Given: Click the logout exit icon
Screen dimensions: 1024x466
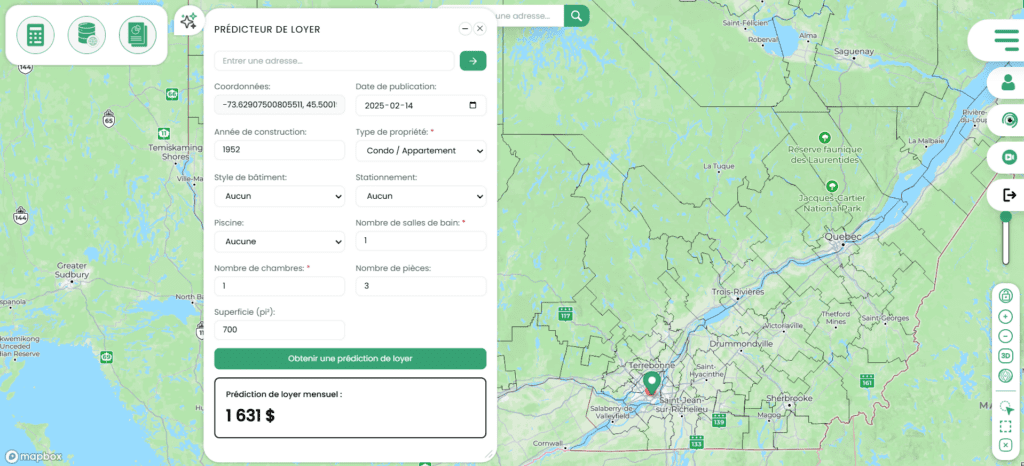Looking at the screenshot, I should click(x=1008, y=194).
